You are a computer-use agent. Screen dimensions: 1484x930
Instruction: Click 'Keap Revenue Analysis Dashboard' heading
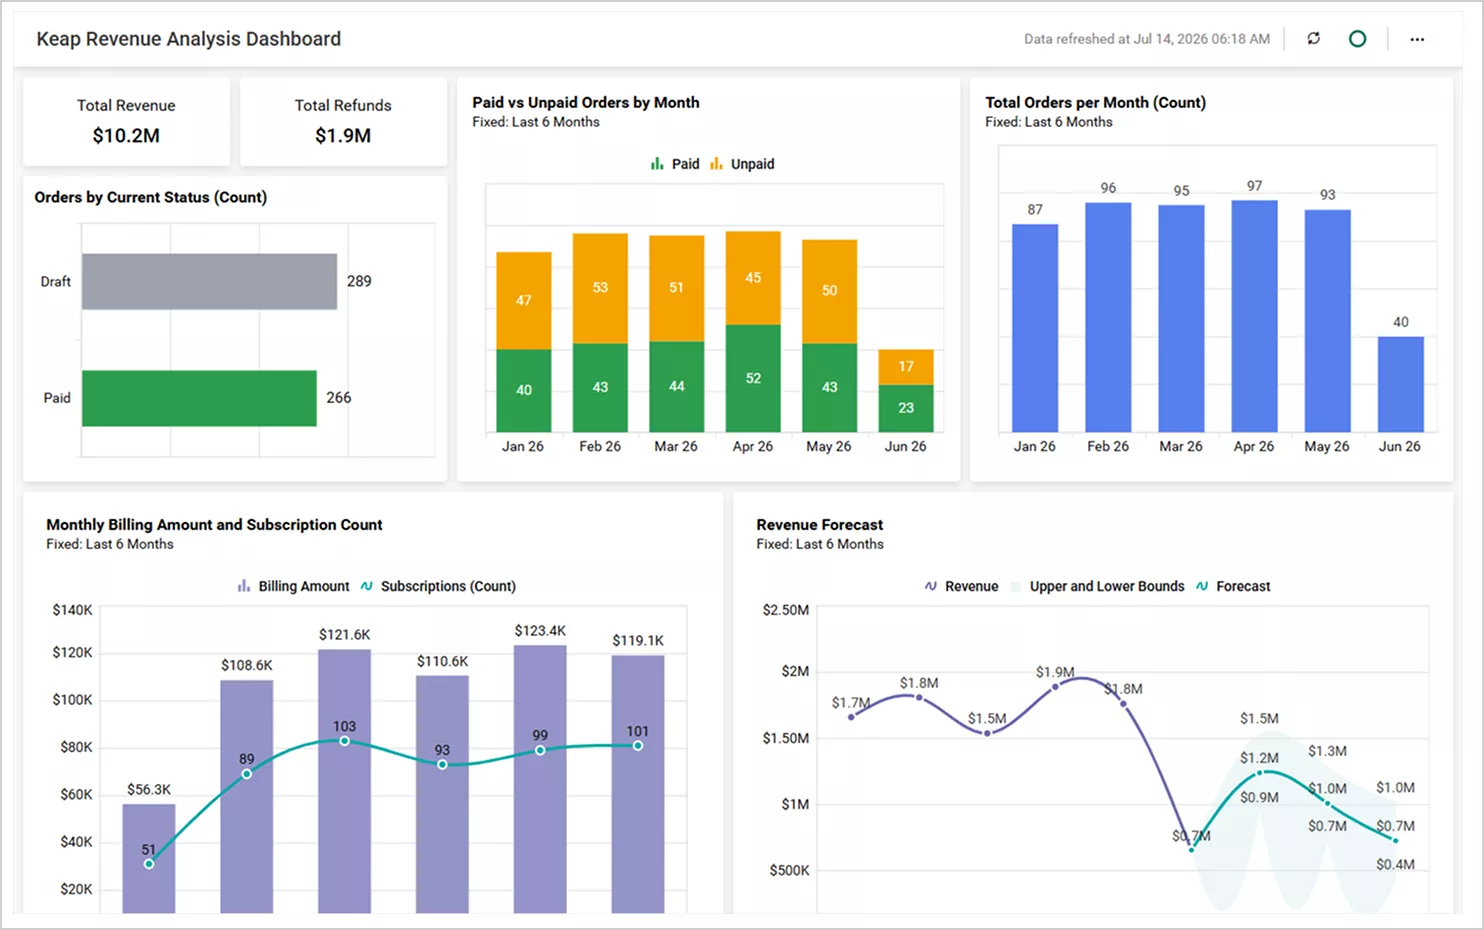coord(189,39)
